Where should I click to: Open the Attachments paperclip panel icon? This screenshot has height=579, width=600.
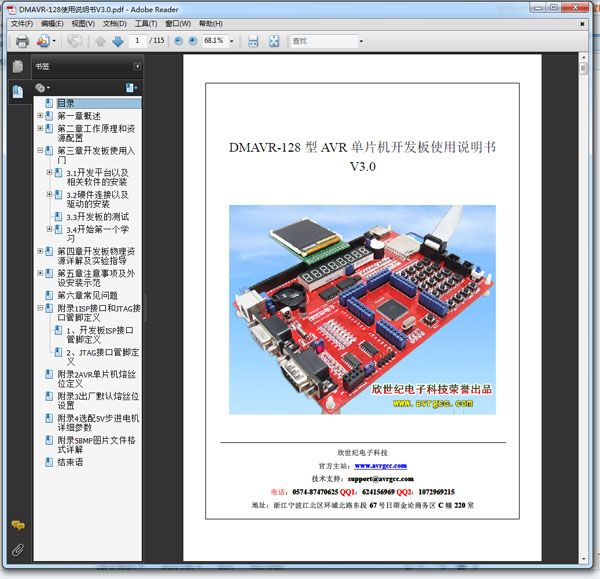[x=18, y=550]
